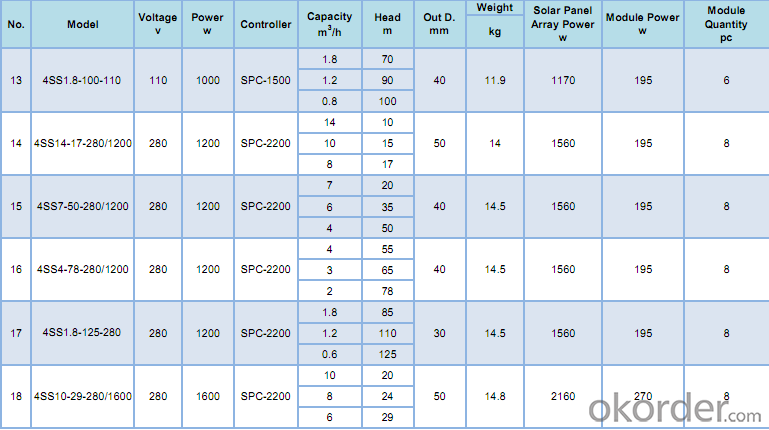This screenshot has height=430, width=769.
Task: Click module quantity 6 cell
Action: tap(726, 80)
